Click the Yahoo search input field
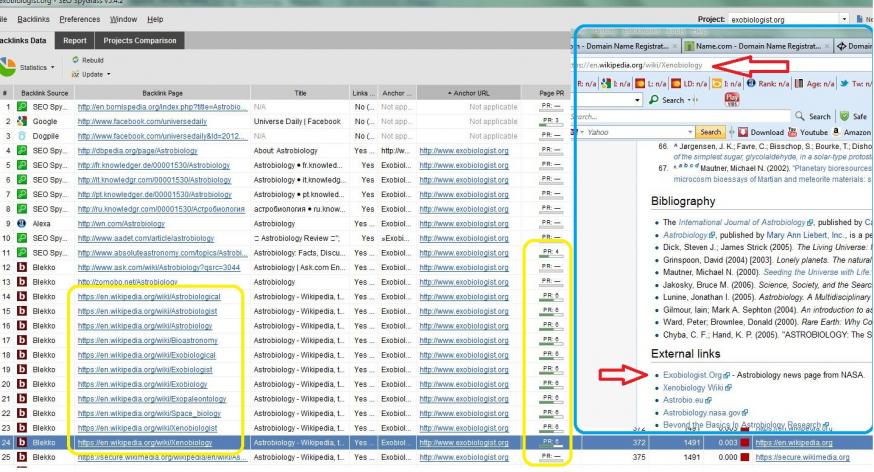 [x=637, y=132]
